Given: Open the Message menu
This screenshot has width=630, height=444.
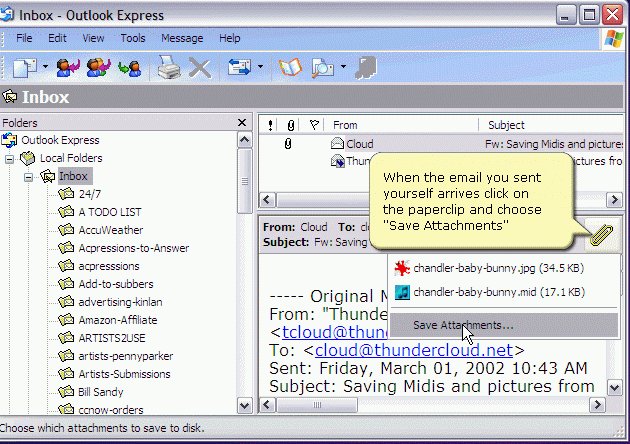Looking at the screenshot, I should (182, 38).
